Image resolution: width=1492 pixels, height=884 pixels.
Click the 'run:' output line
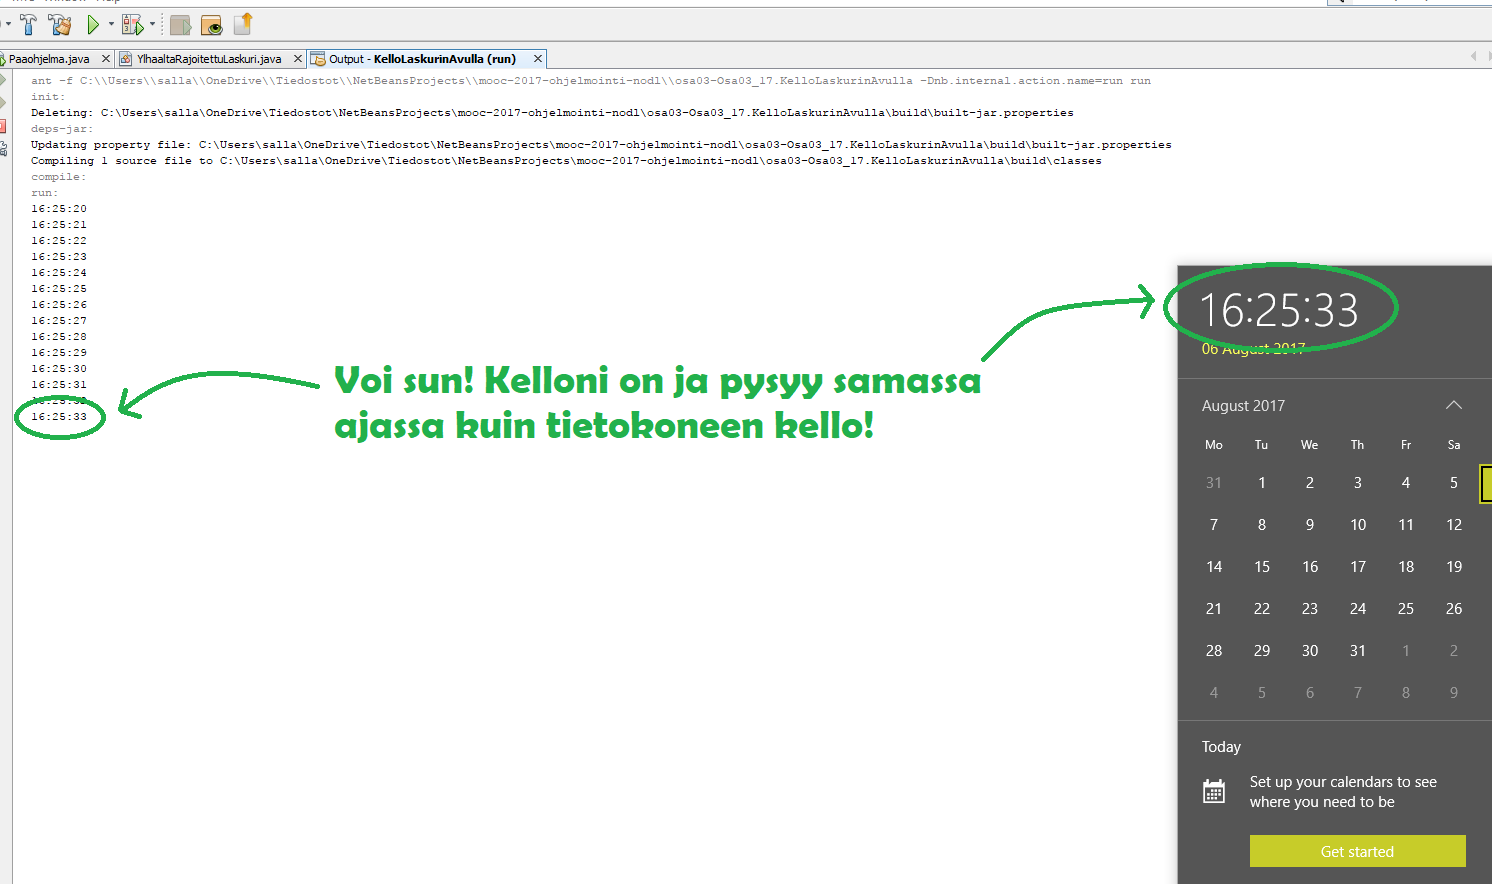[45, 193]
